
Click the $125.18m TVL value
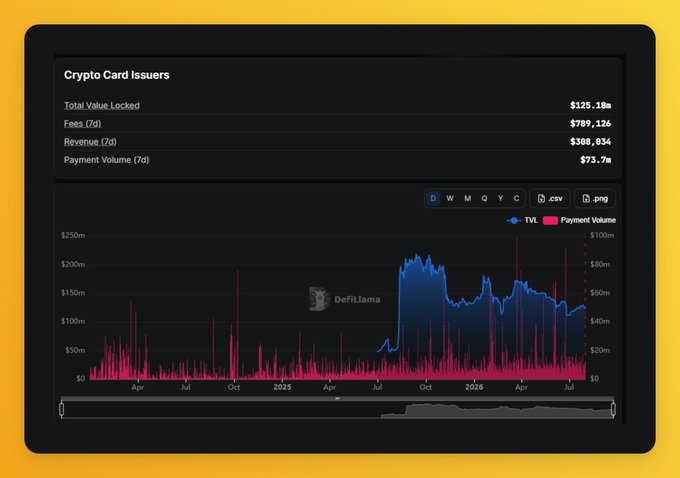[591, 105]
